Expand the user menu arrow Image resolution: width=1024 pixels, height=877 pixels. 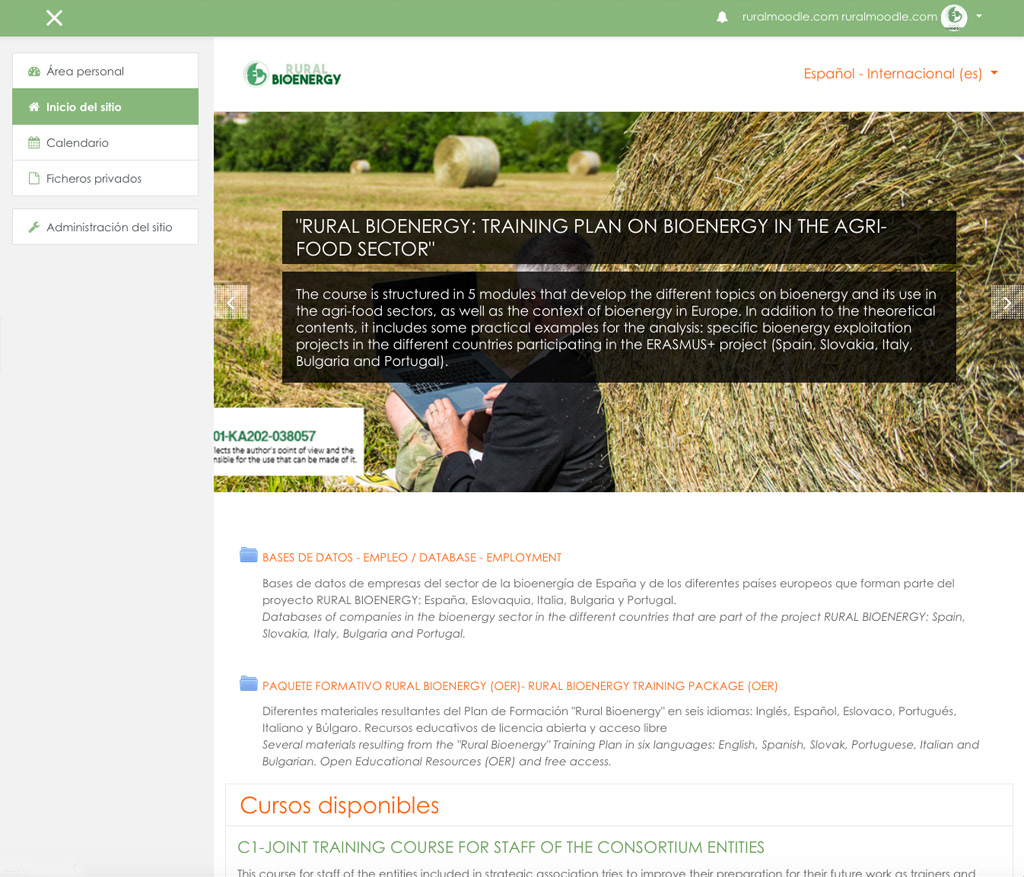tap(979, 16)
